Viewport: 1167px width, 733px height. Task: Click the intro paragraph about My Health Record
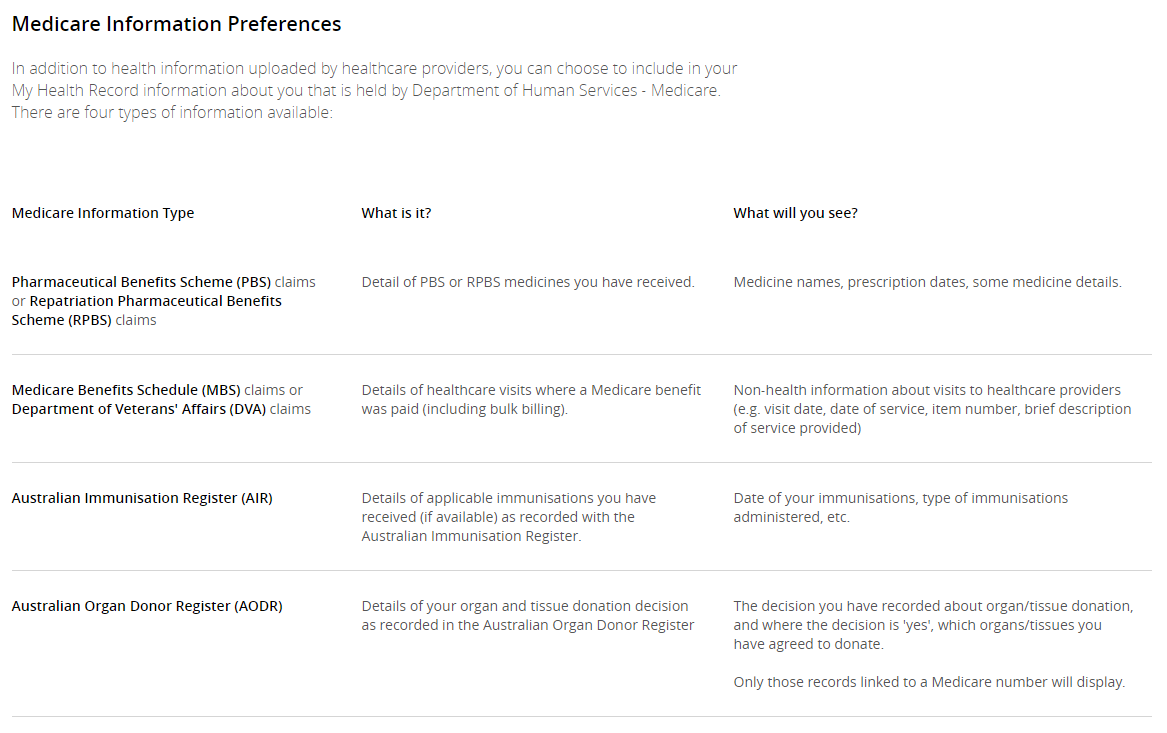[x=374, y=90]
